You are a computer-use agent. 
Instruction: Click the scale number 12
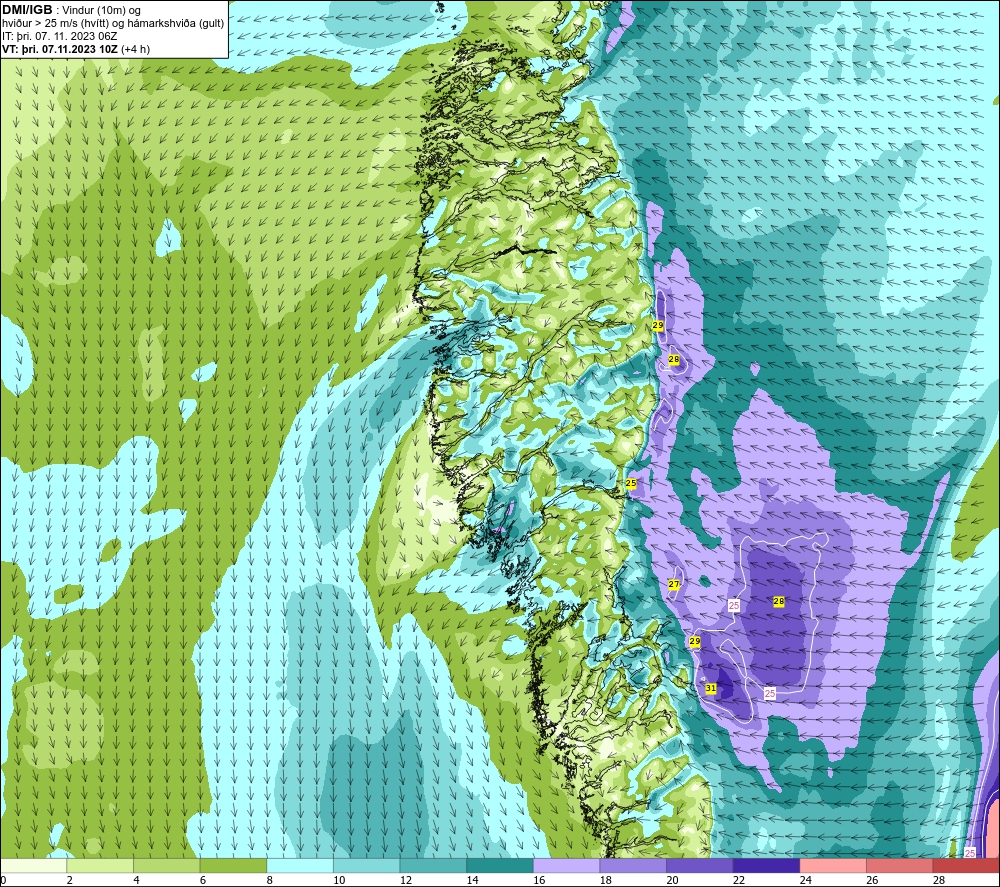(406, 880)
